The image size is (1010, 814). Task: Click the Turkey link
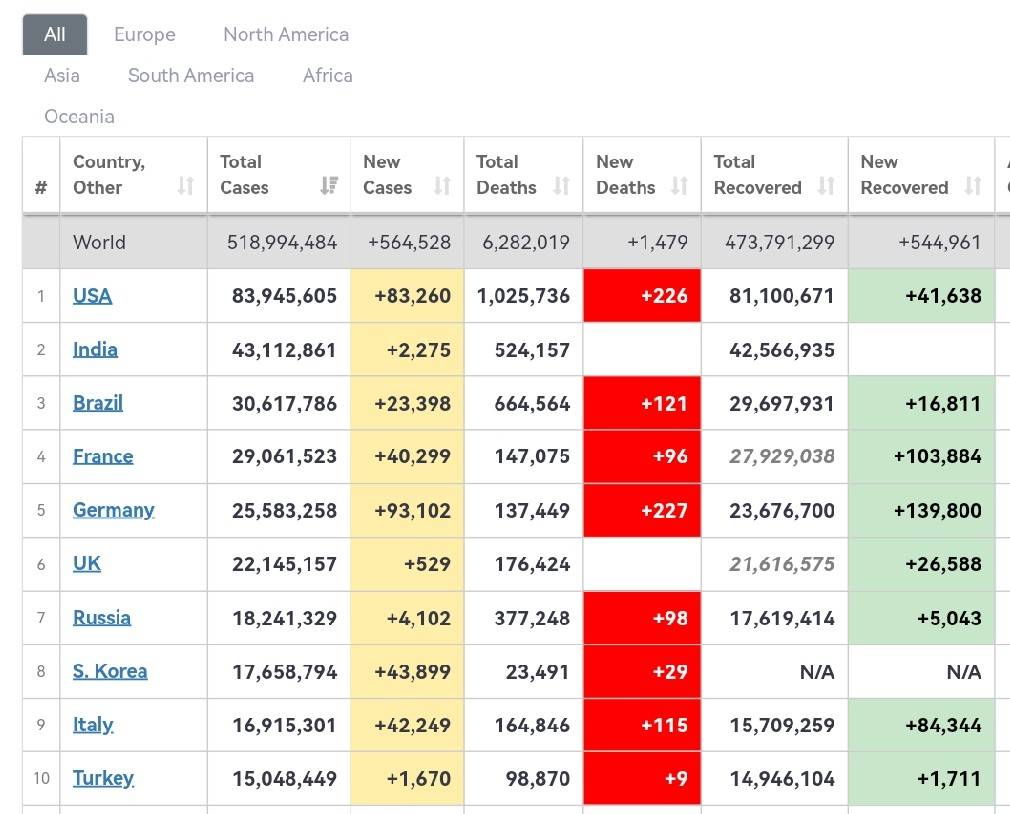tap(103, 778)
